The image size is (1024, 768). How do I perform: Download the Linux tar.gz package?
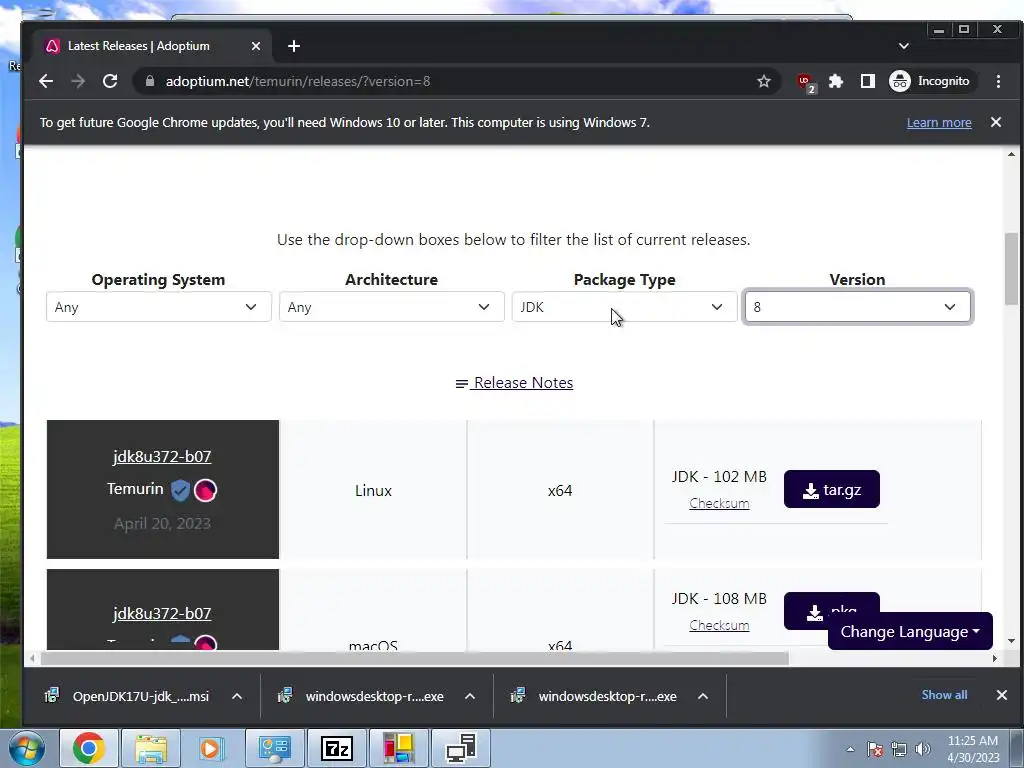(831, 489)
